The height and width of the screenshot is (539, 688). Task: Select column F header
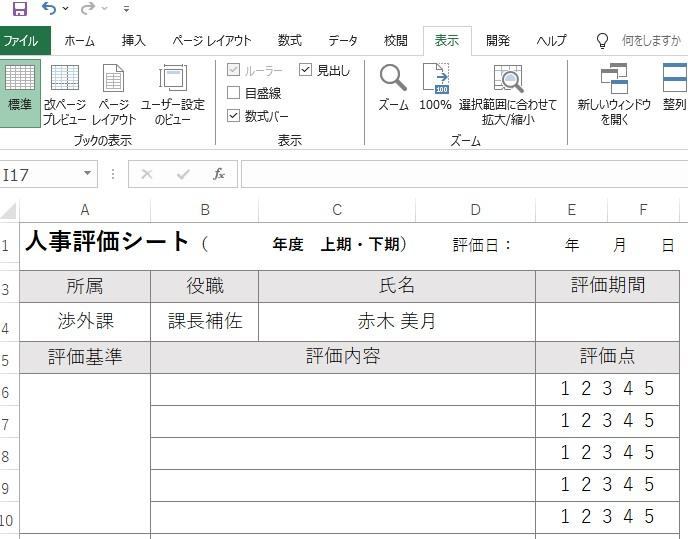643,210
